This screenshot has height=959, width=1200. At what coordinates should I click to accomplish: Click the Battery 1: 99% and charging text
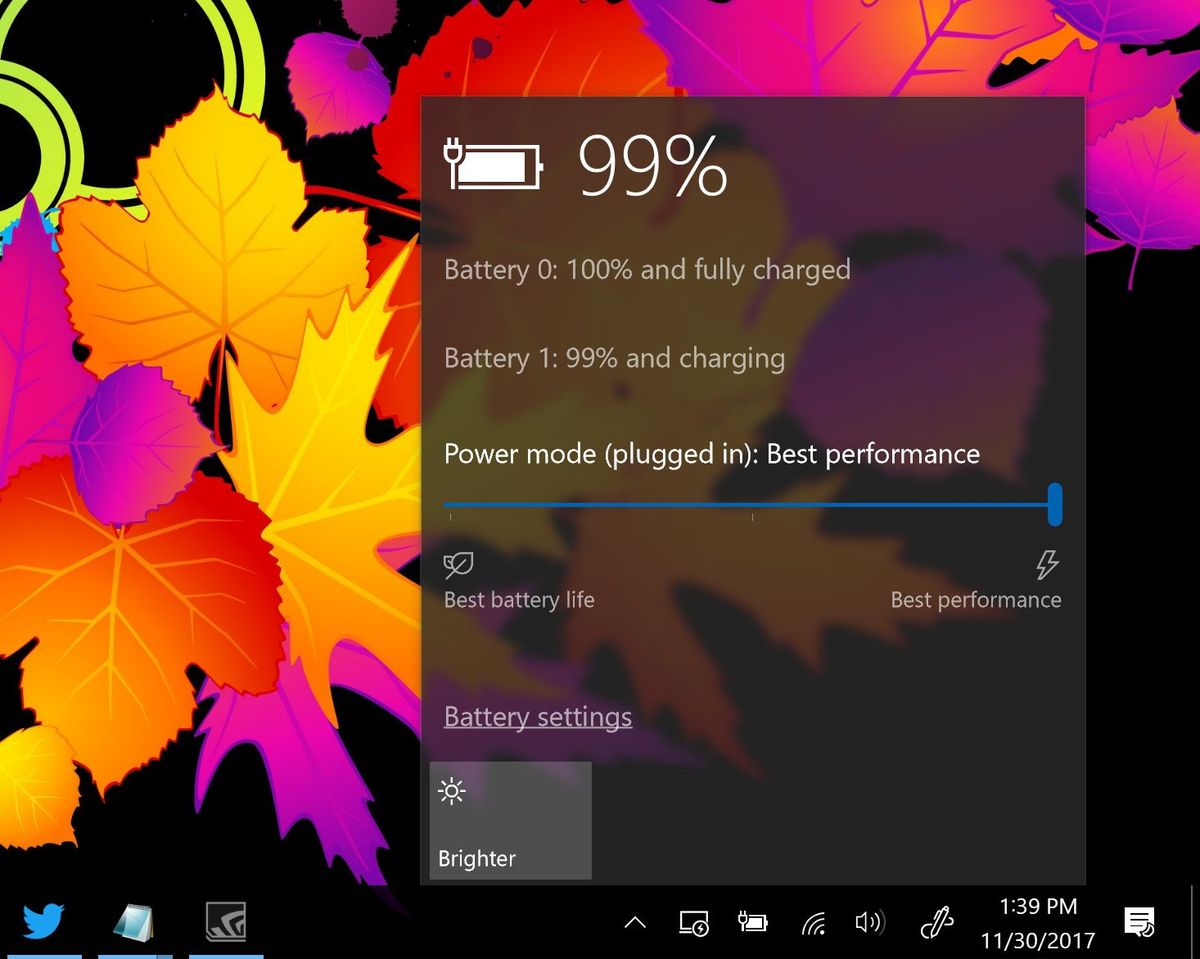pos(614,358)
